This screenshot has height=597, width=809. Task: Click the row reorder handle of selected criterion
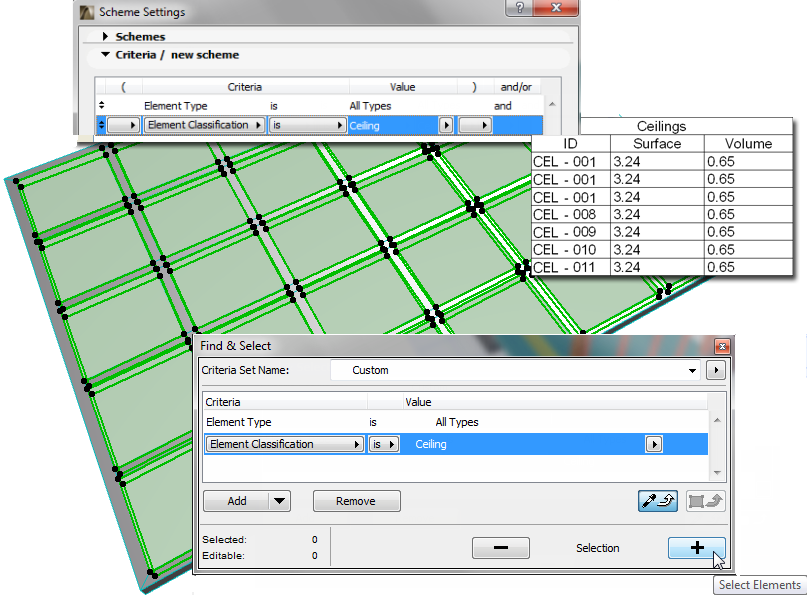101,125
